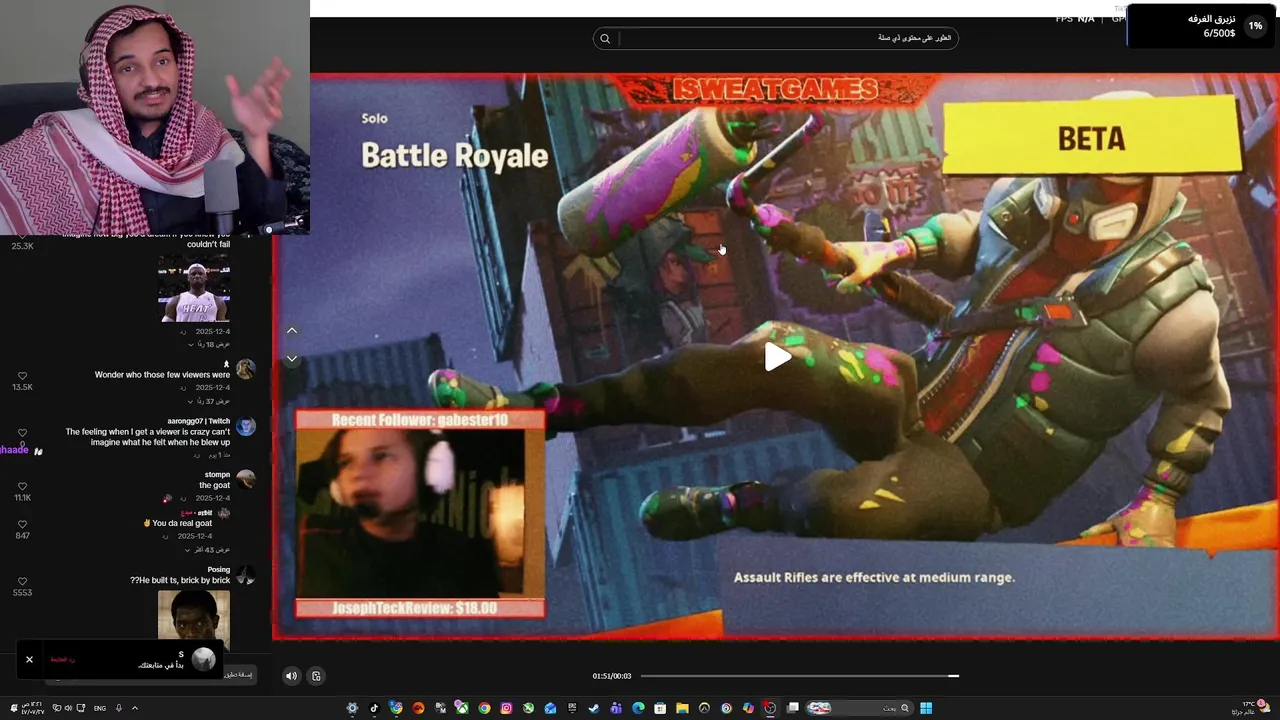This screenshot has height=720, width=1280.
Task: Open the taskbar clock and date
Action: [33, 708]
